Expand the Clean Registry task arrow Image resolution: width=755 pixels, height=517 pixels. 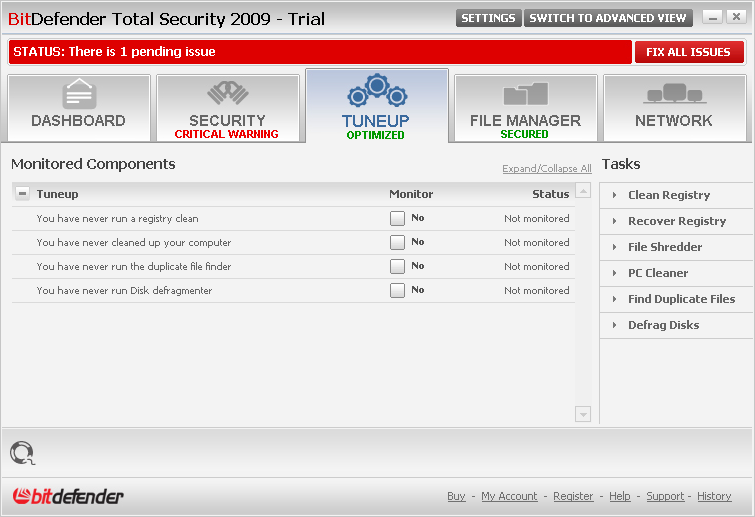[x=614, y=195]
